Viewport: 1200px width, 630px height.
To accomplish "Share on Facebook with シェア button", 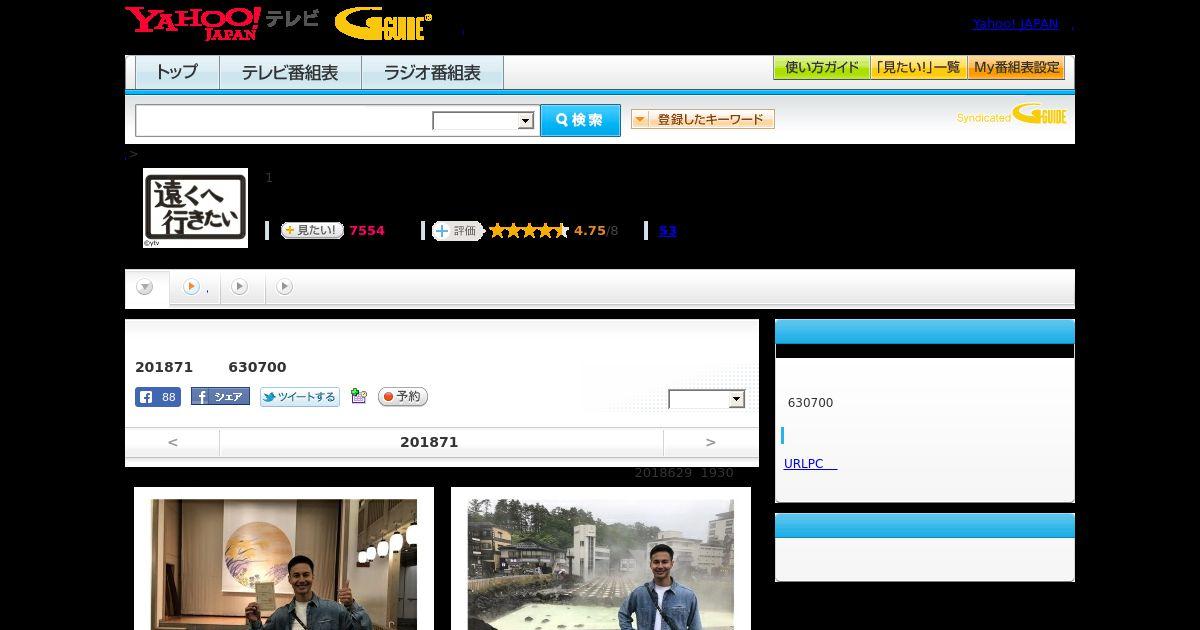I will [x=220, y=397].
